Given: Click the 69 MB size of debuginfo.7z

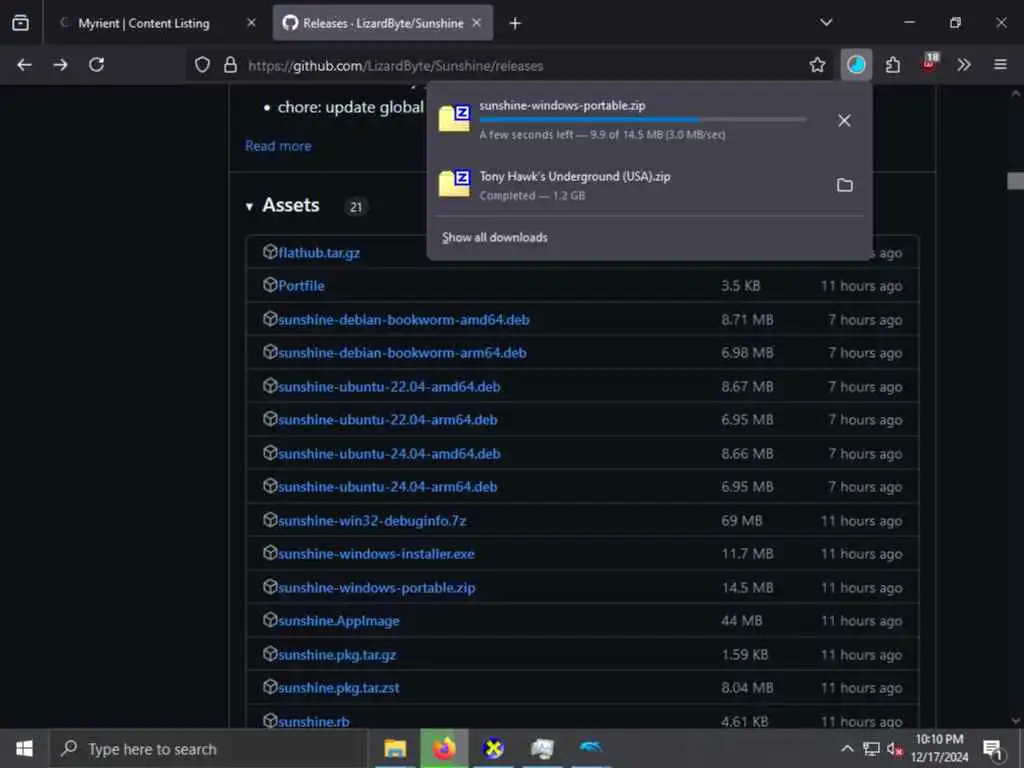Looking at the screenshot, I should pyautogui.click(x=741, y=521).
